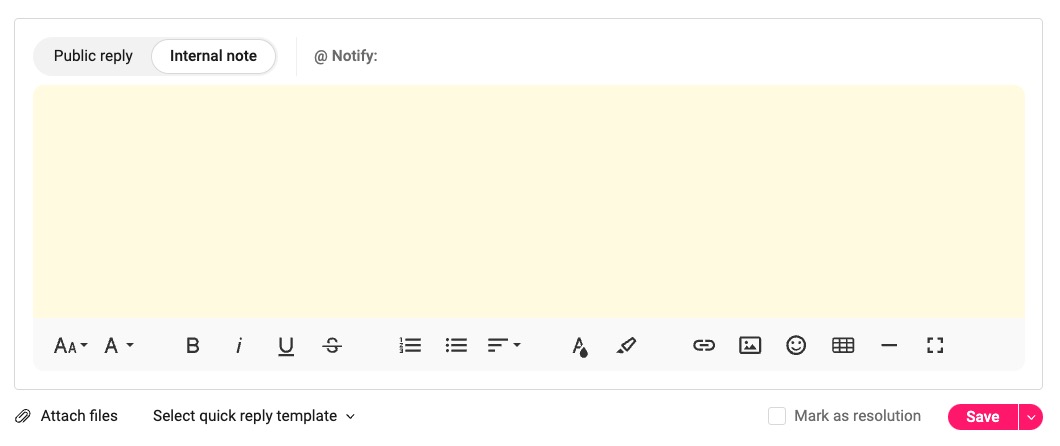
Task: Insert a bulleted list
Action: click(456, 345)
